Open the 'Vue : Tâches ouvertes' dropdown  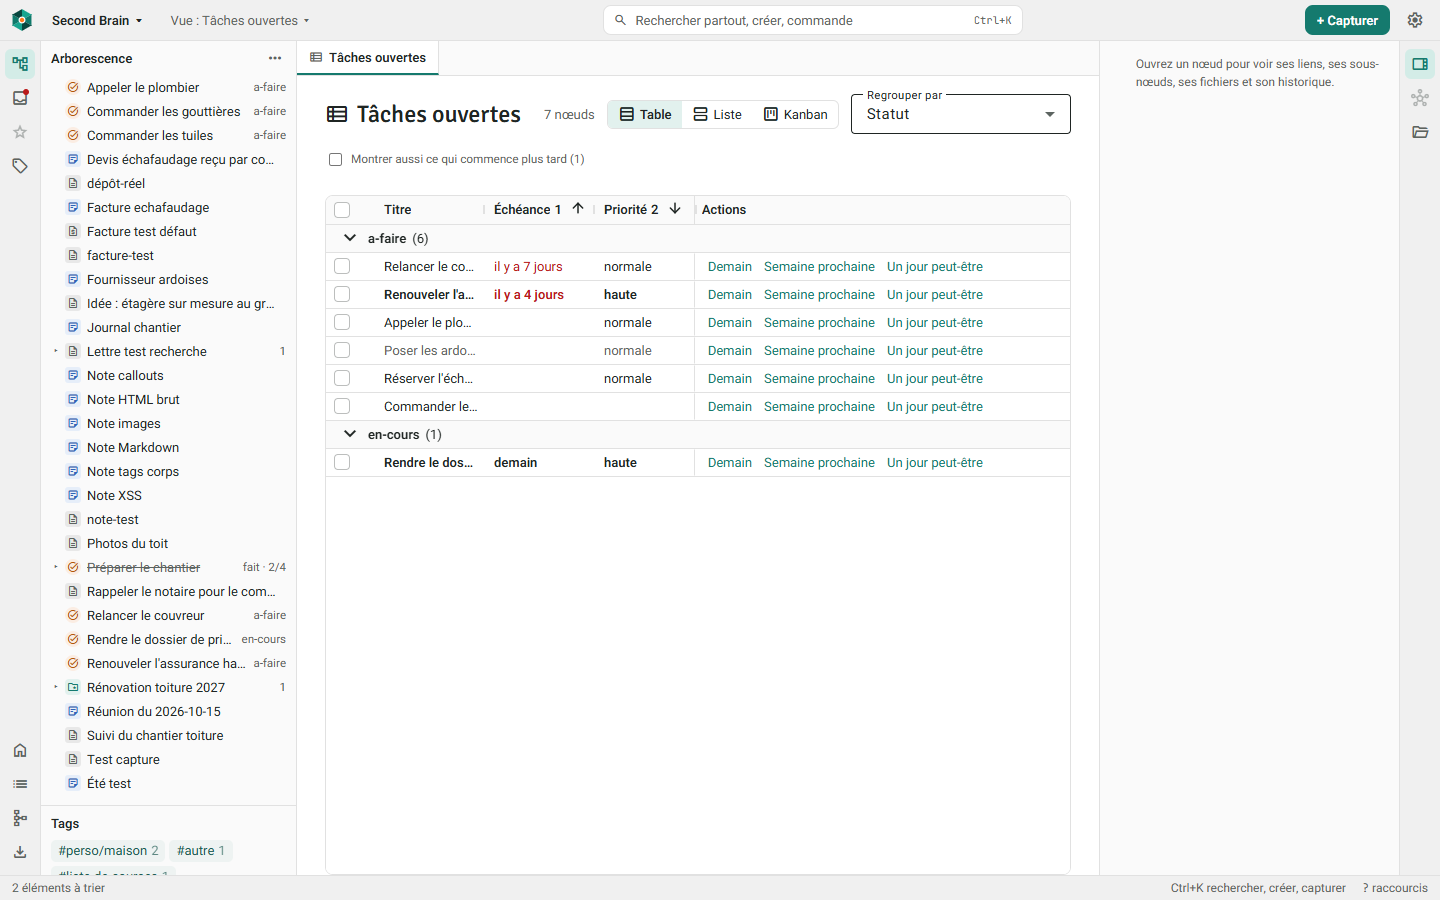pos(240,20)
